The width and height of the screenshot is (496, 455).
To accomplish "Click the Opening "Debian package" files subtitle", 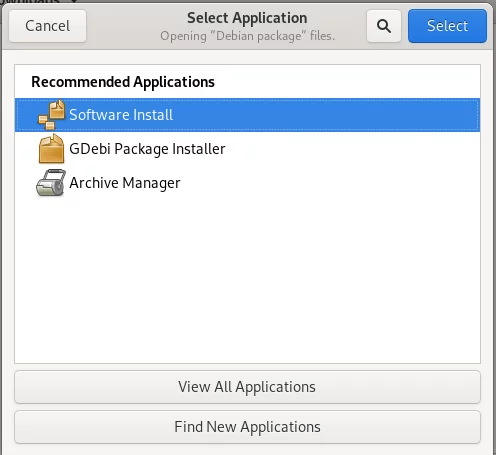I will pyautogui.click(x=247, y=36).
